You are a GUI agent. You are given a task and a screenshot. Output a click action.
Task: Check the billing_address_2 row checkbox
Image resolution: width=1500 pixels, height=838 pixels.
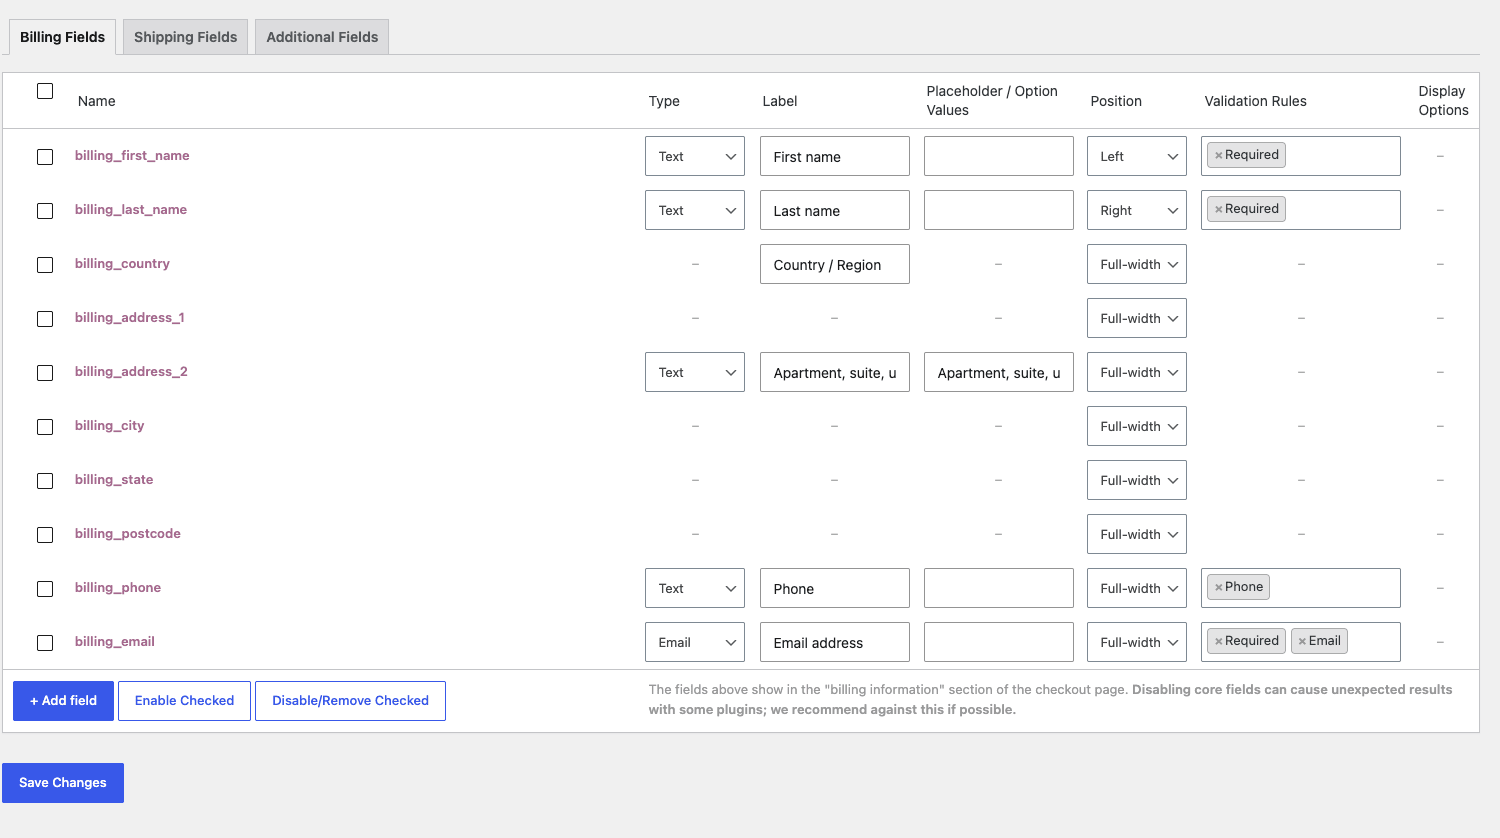45,373
